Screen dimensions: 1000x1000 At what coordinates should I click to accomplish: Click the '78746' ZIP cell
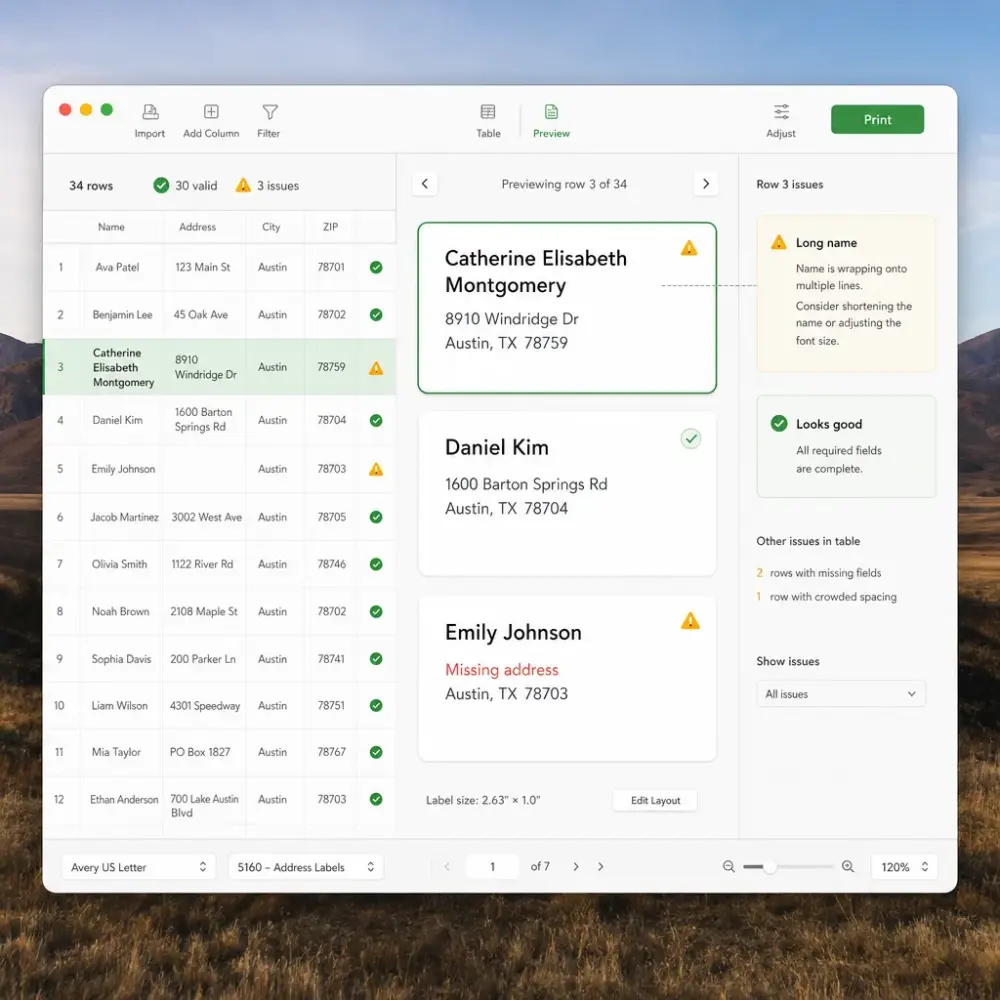(332, 564)
